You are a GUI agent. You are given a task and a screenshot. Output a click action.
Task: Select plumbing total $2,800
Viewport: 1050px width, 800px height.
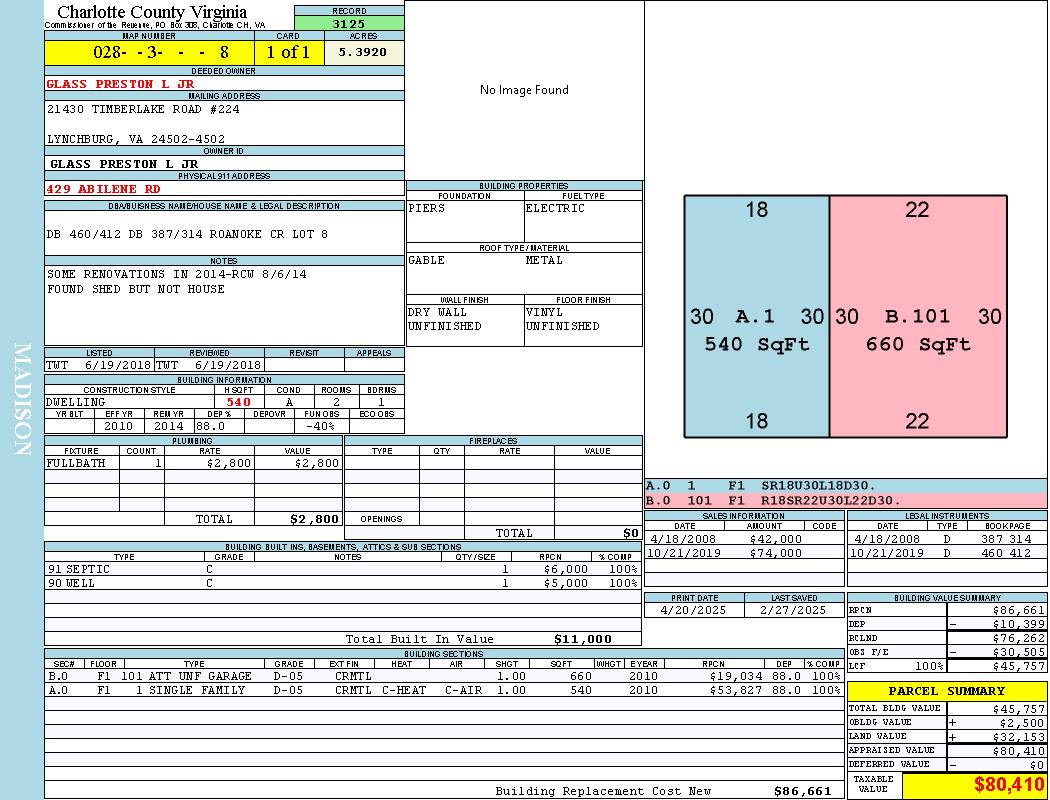pyautogui.click(x=315, y=519)
